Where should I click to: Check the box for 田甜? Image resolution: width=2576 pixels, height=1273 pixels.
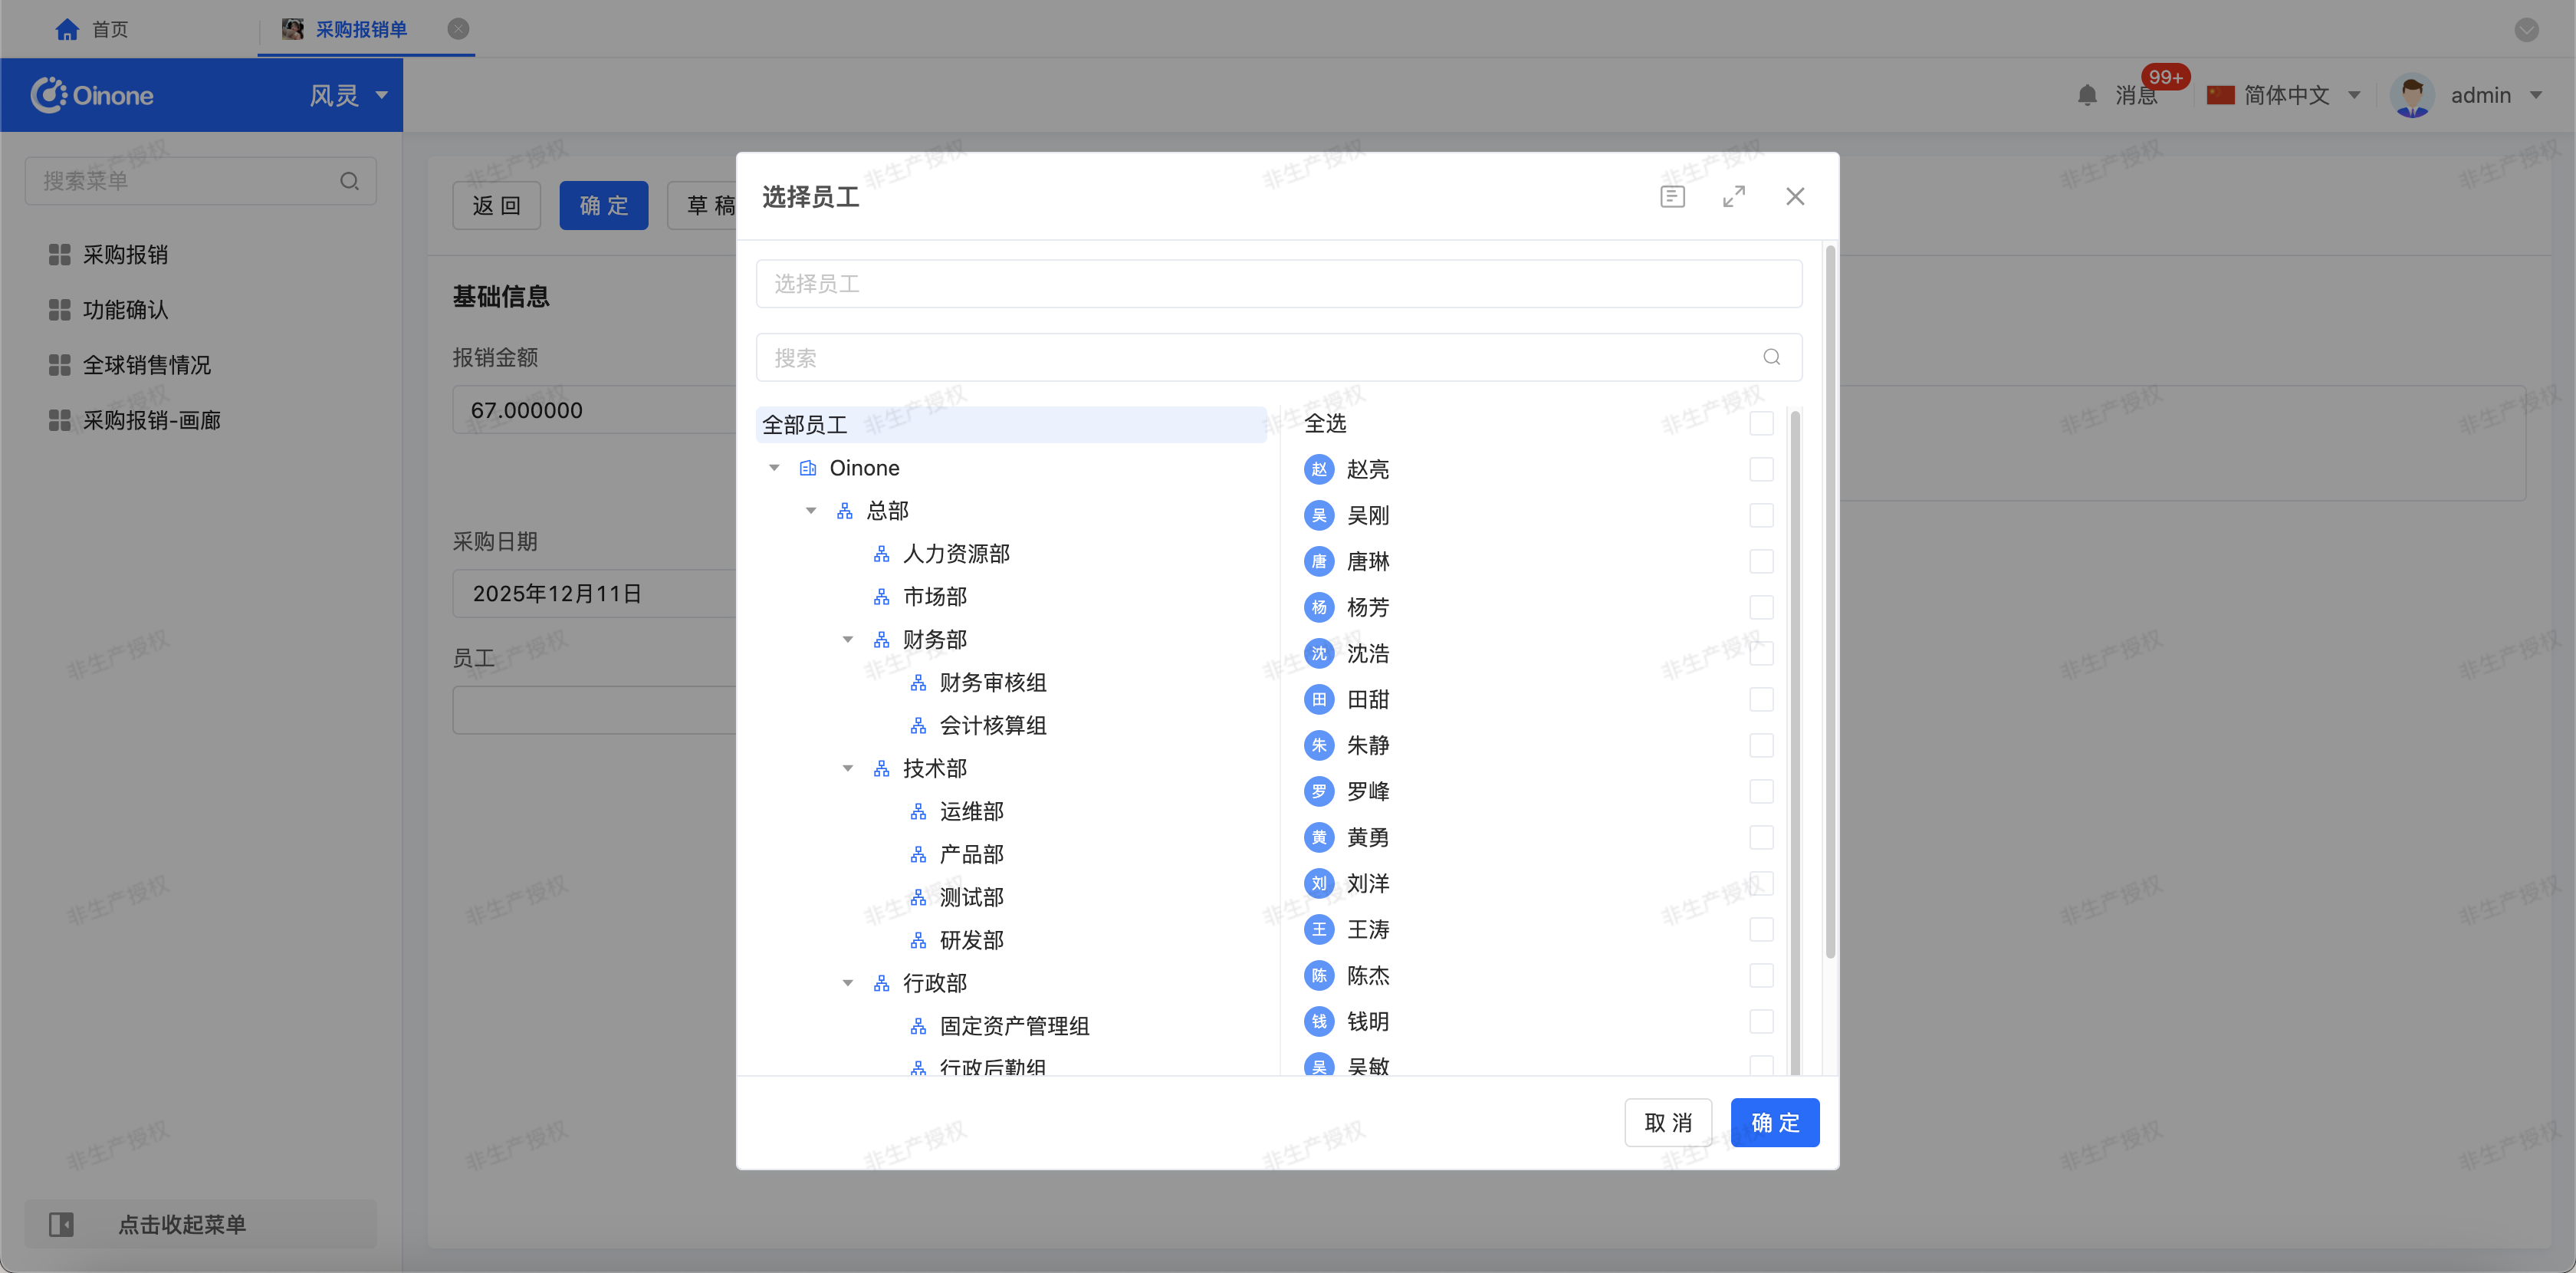pos(1761,699)
